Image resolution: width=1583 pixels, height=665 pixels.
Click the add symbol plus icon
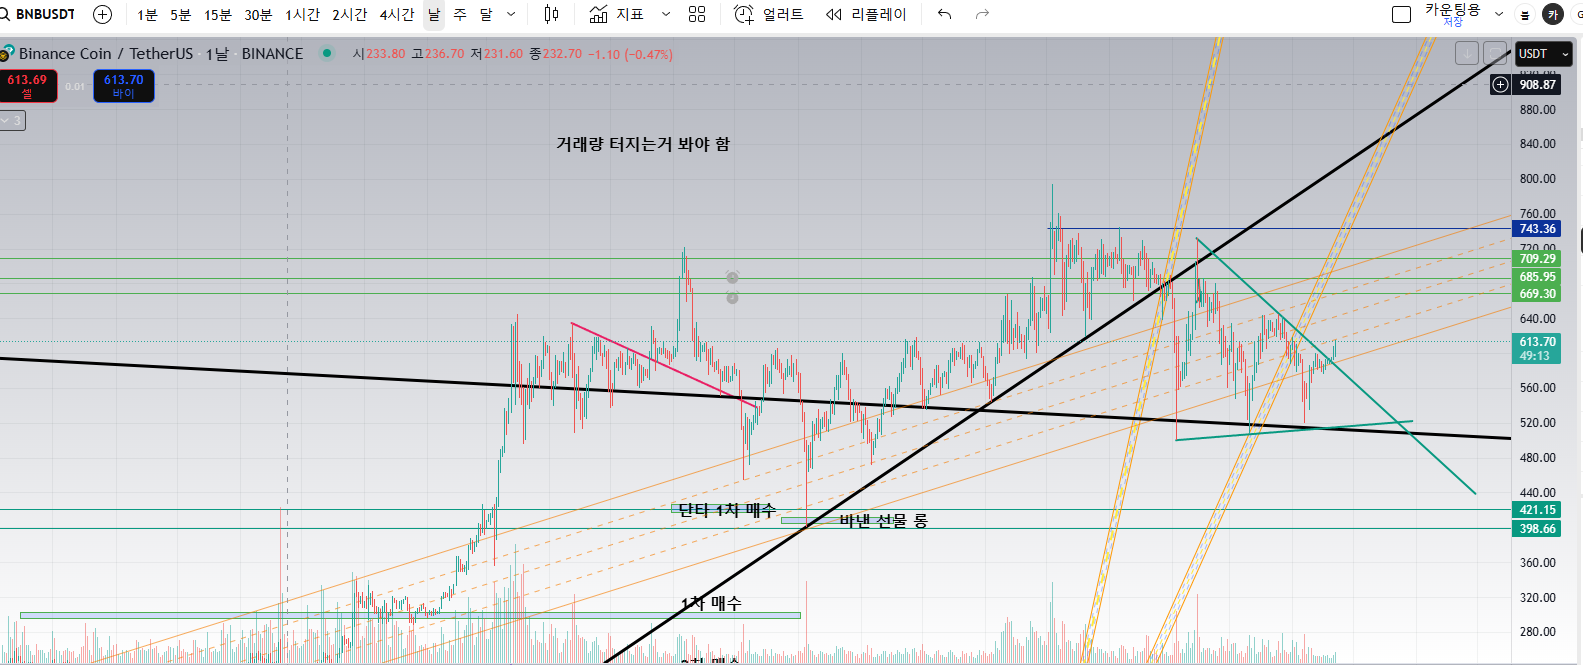[x=102, y=14]
